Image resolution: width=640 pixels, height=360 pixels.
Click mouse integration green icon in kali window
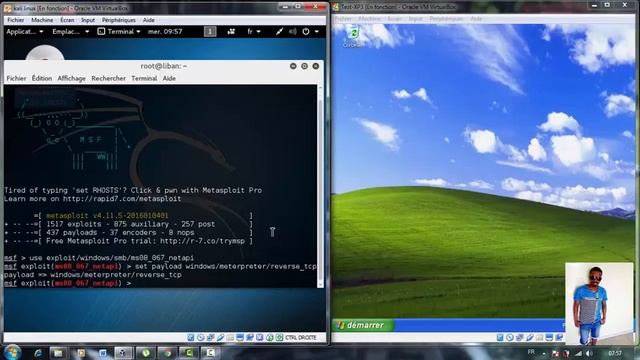(269, 338)
